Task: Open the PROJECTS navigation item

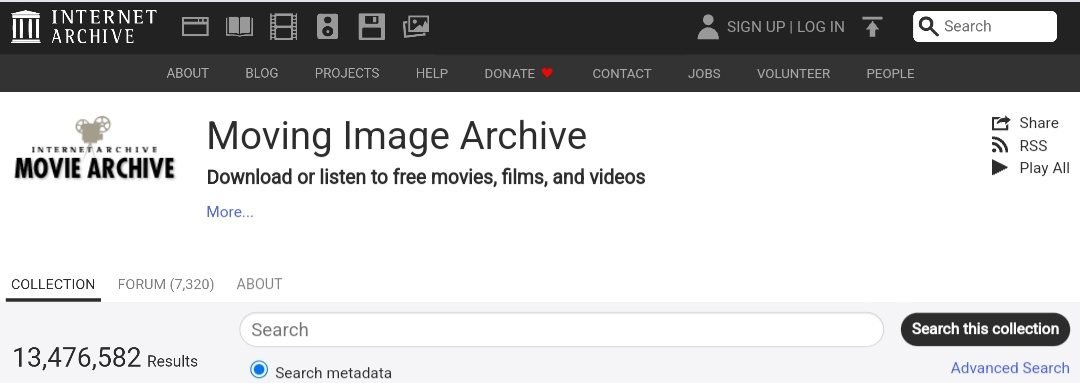Action: pos(347,73)
